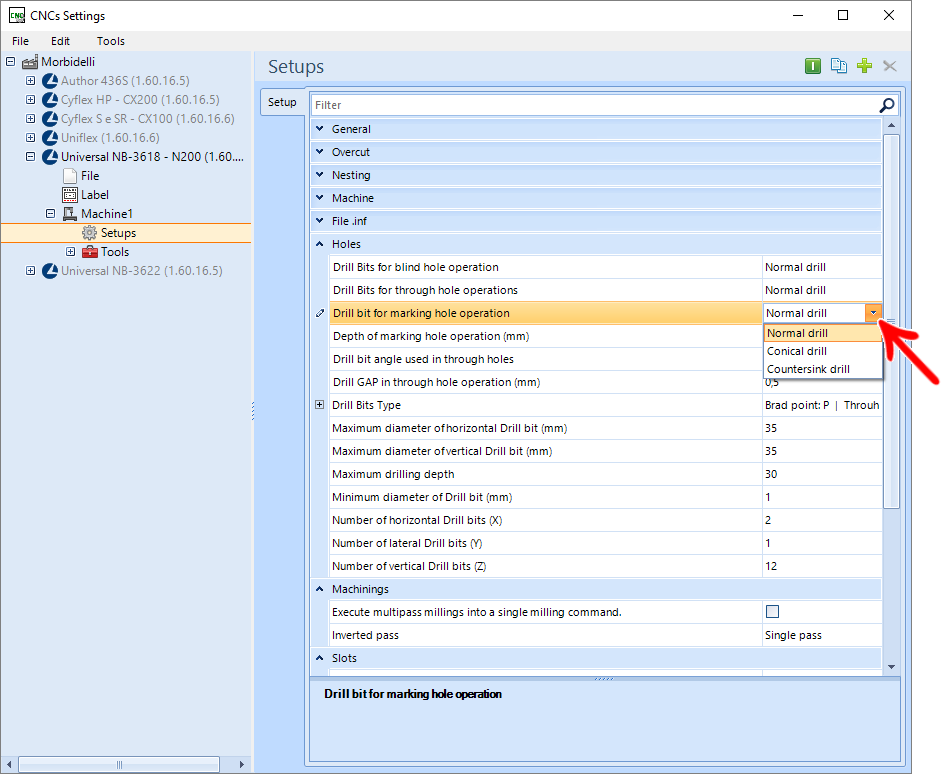This screenshot has width=946, height=774.
Task: Open the Edit menu
Action: [60, 41]
